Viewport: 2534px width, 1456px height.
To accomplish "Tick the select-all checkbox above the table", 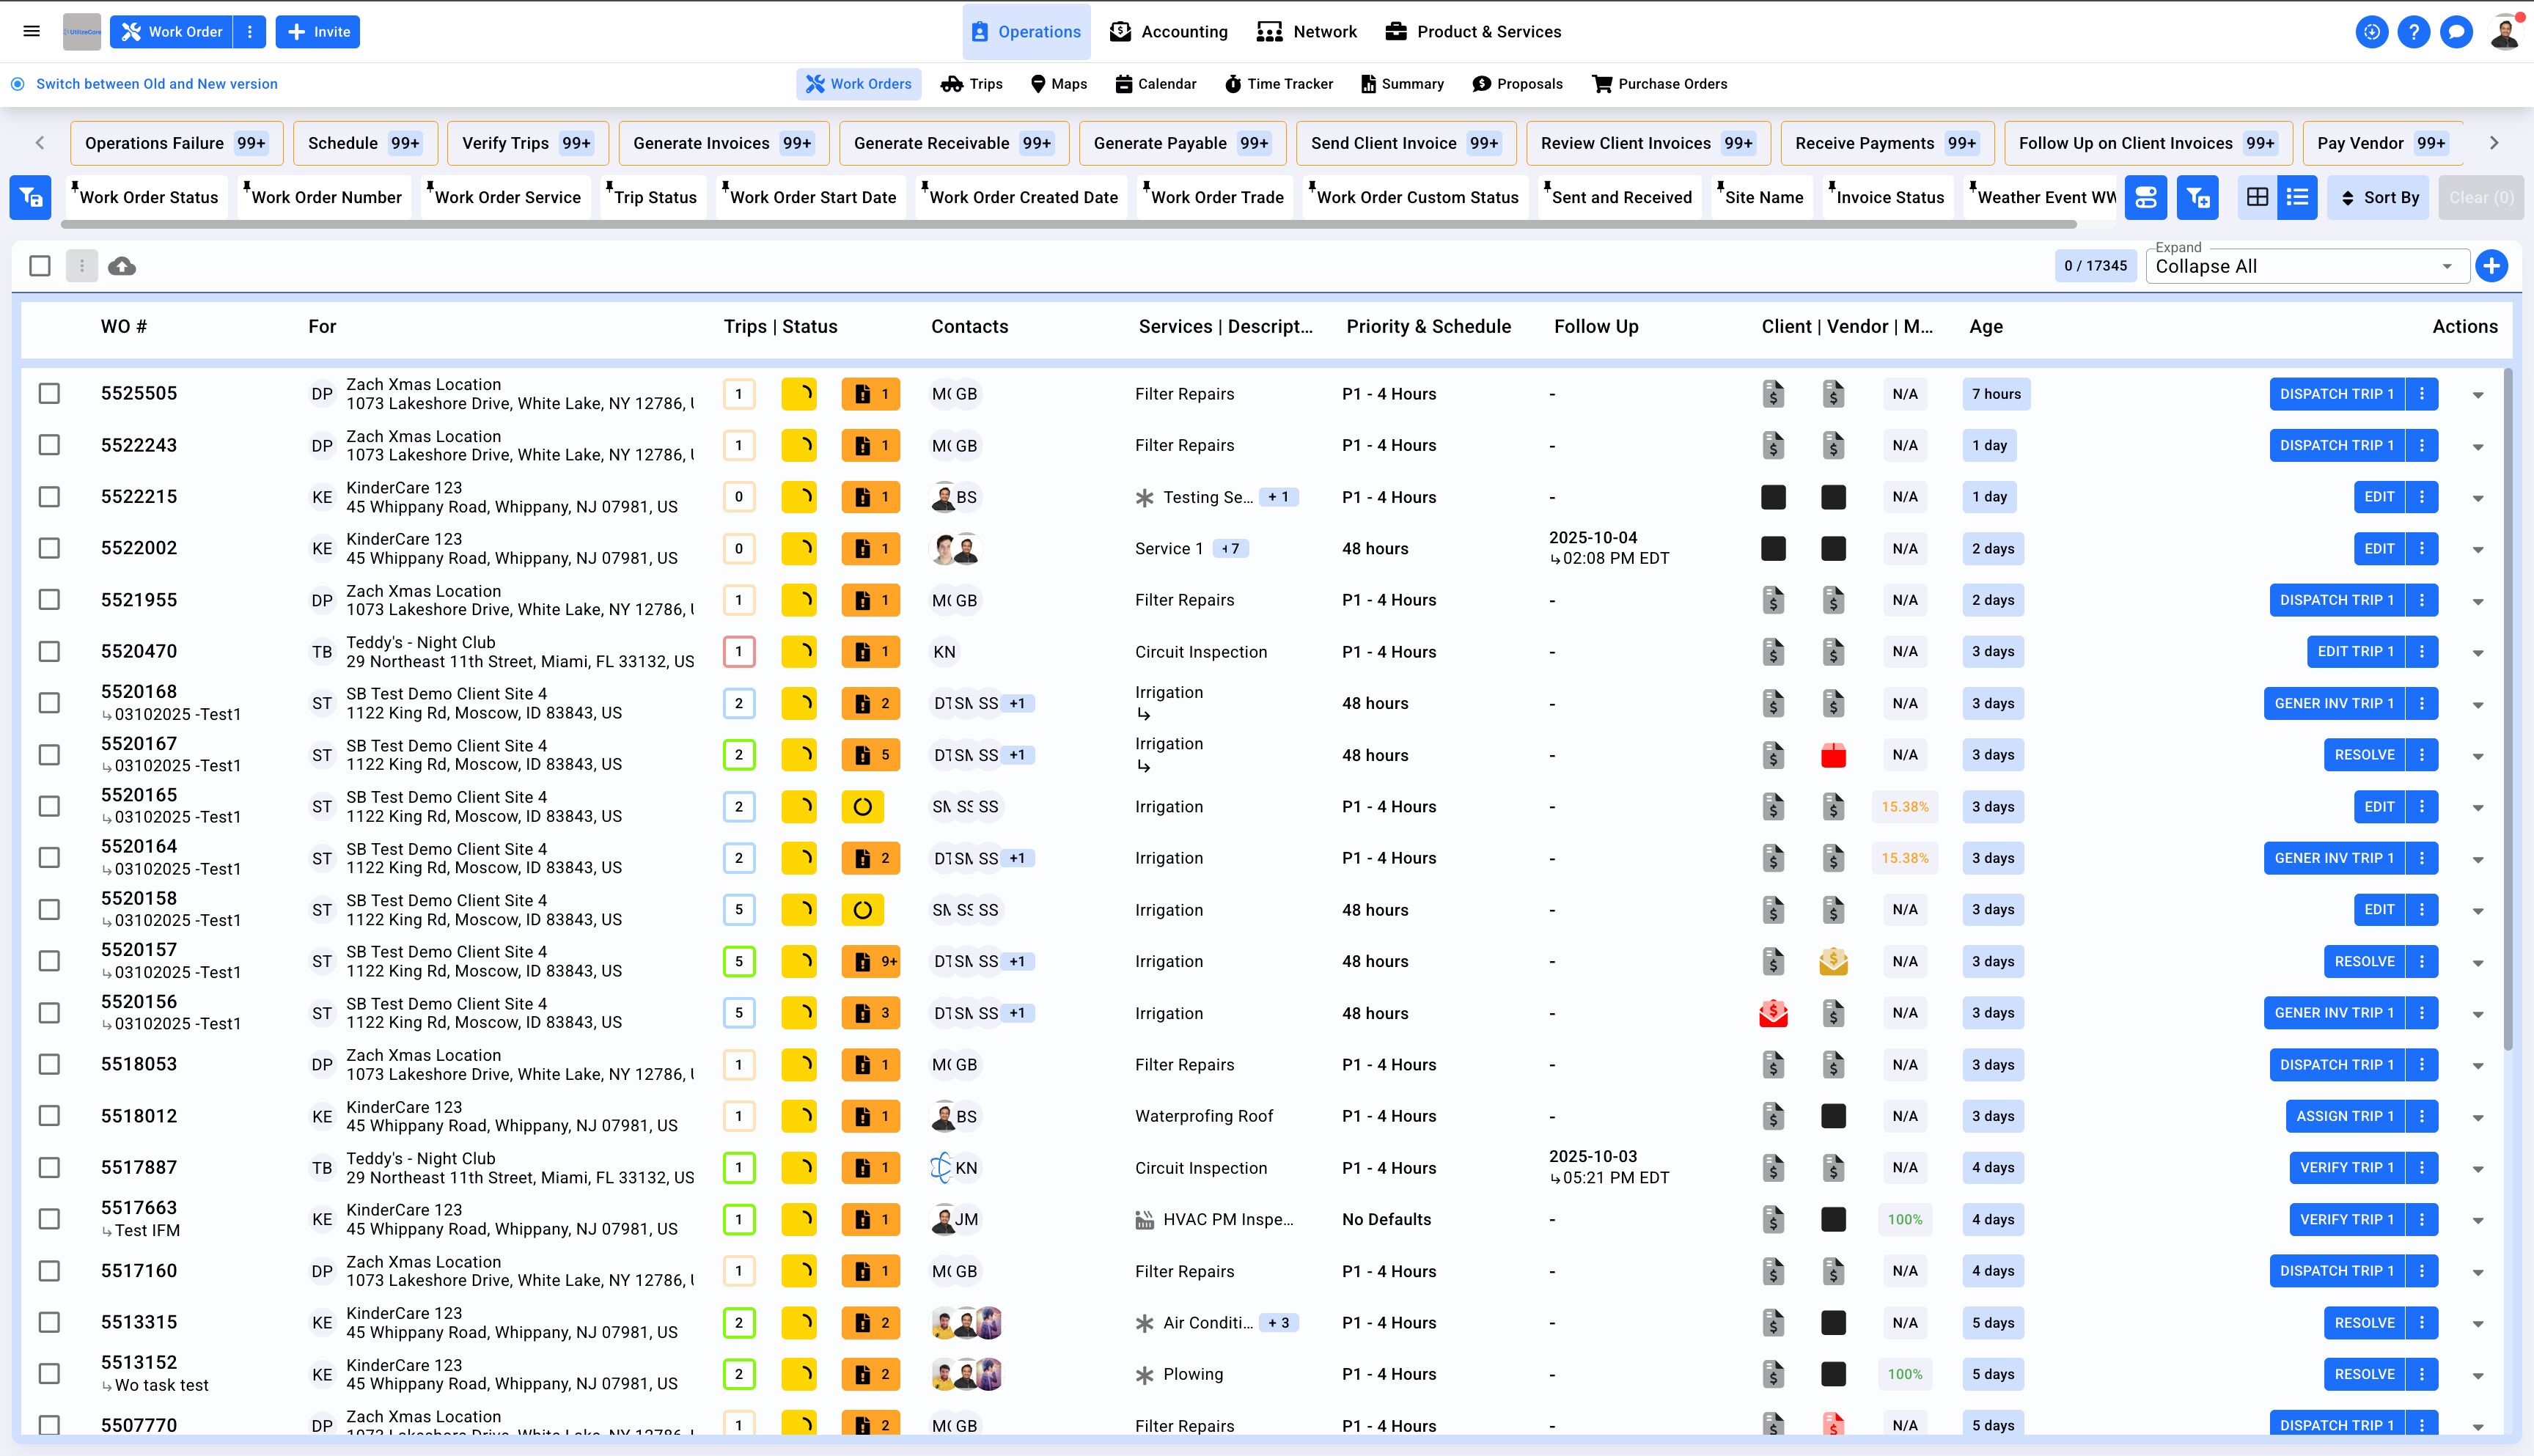I will pyautogui.click(x=40, y=266).
